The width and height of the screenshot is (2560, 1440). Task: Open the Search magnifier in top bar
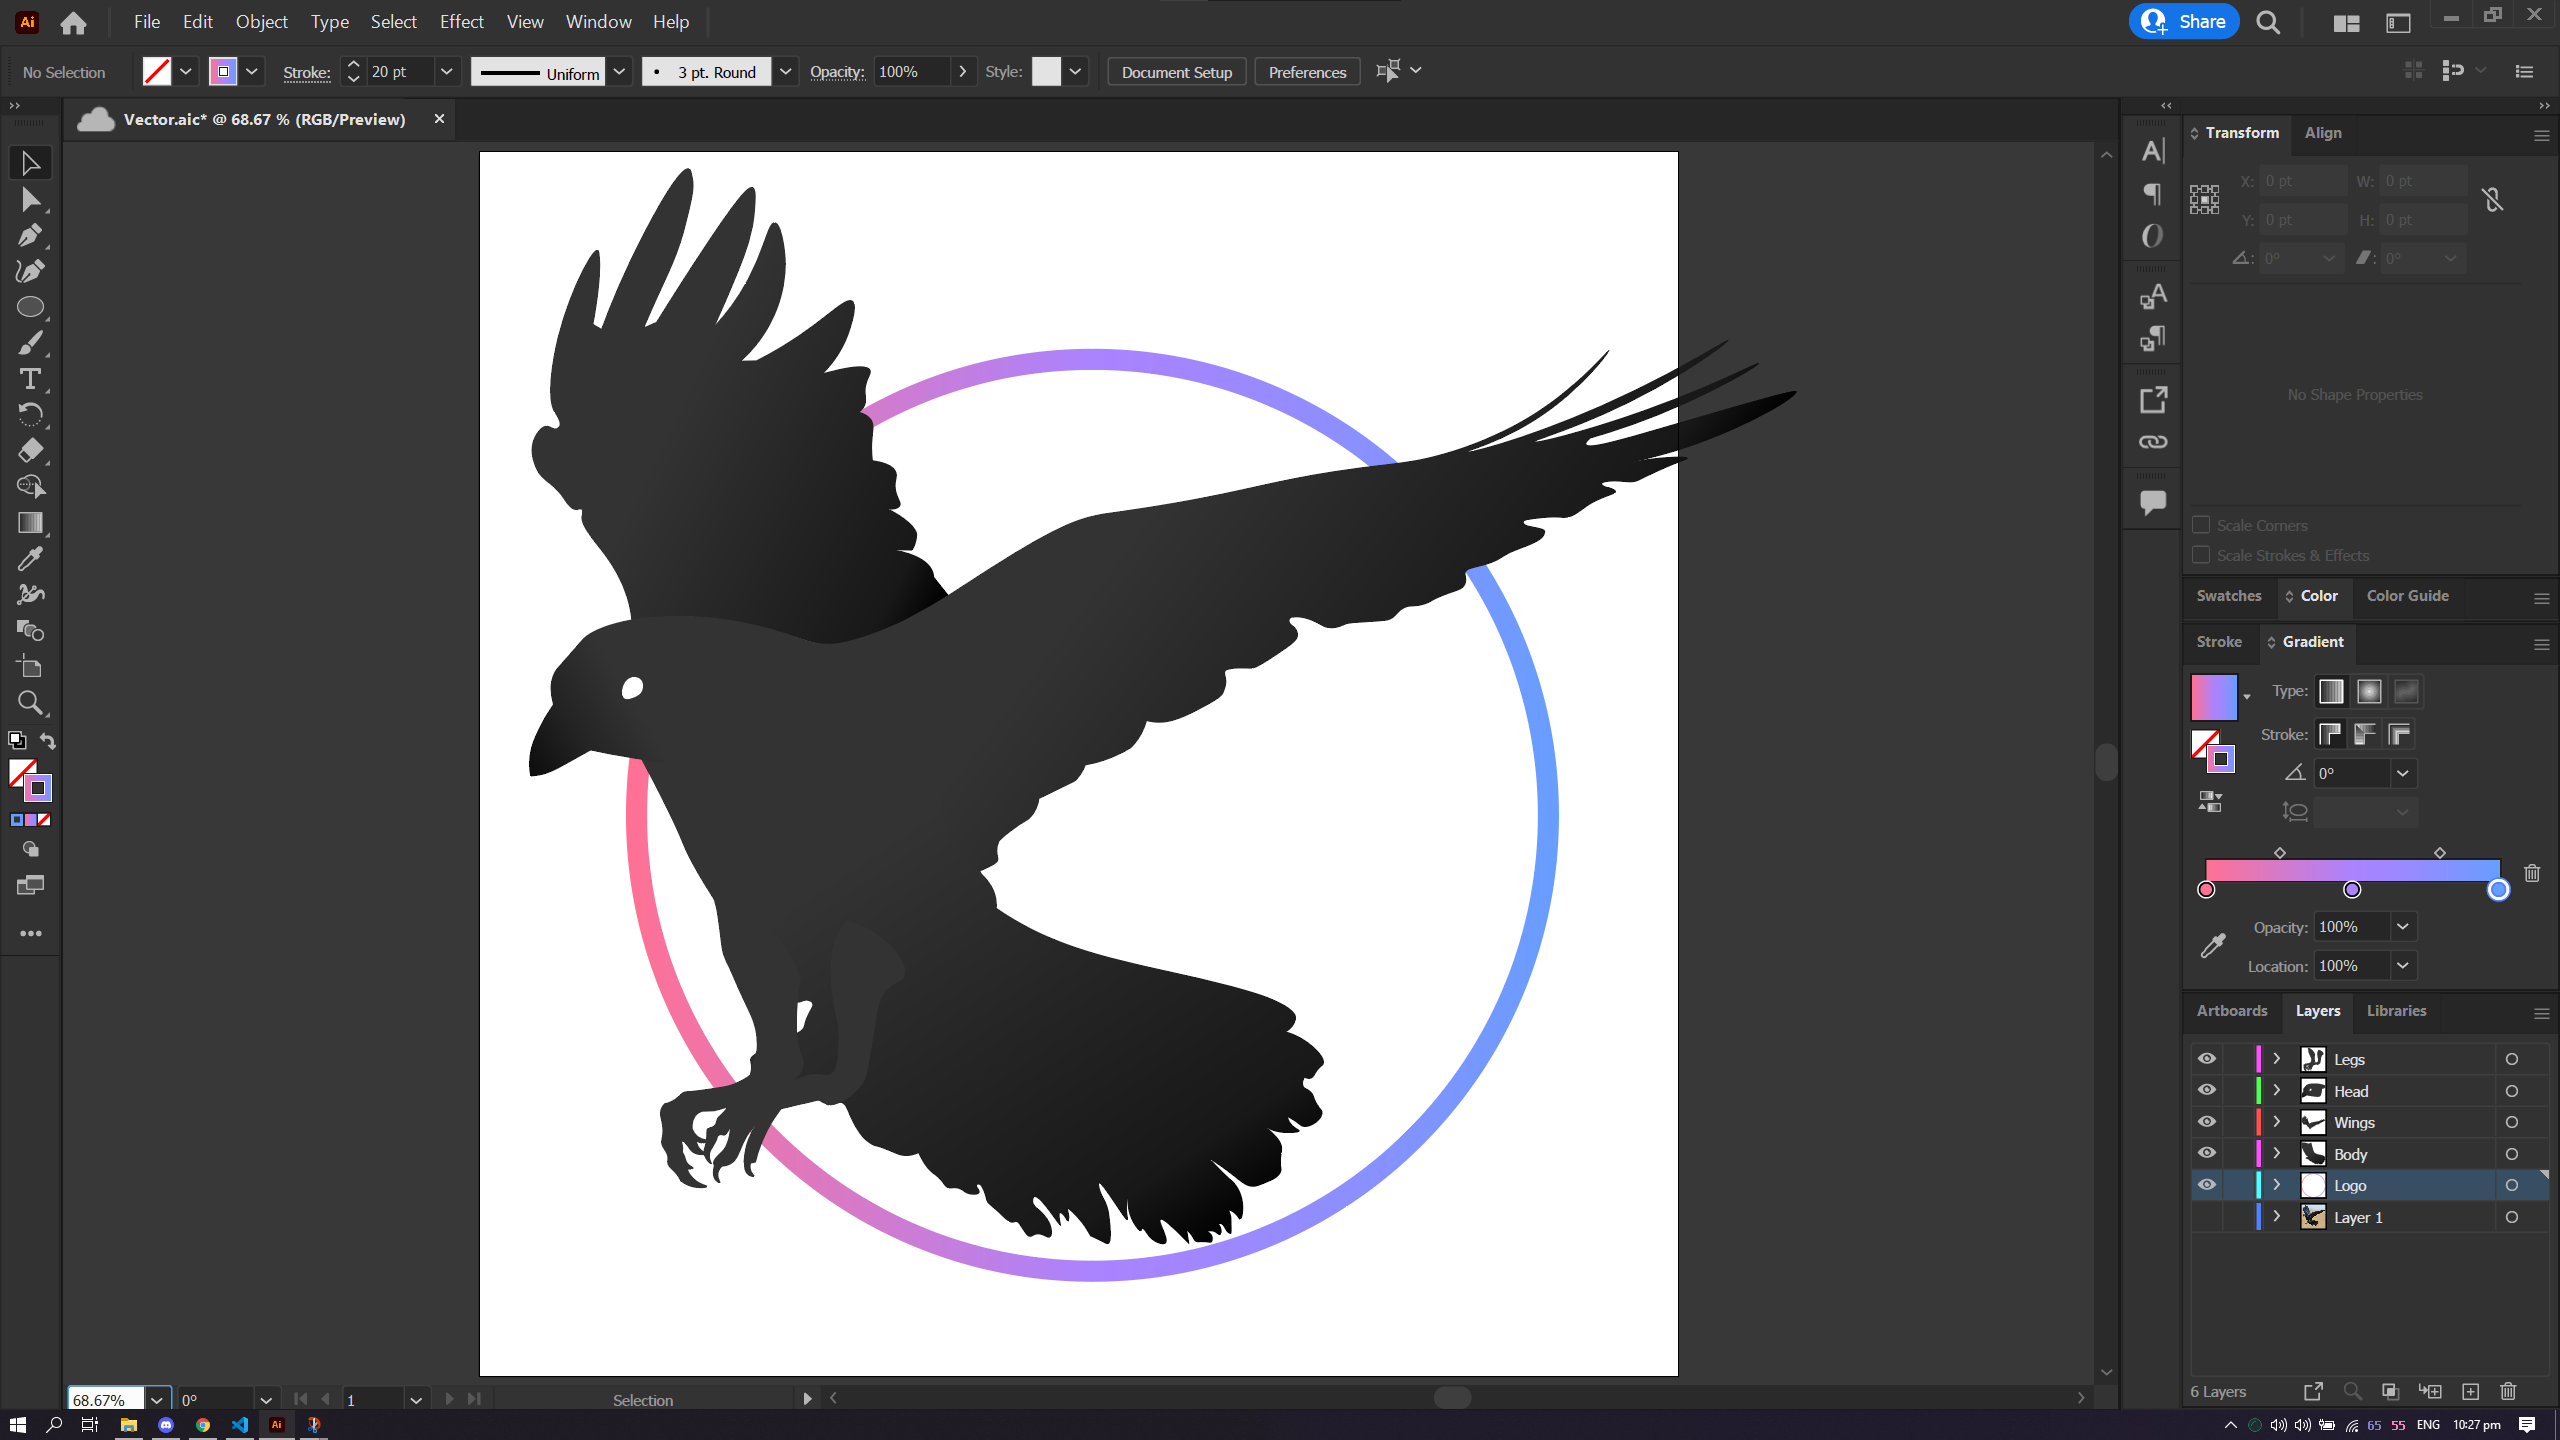pos(2268,22)
